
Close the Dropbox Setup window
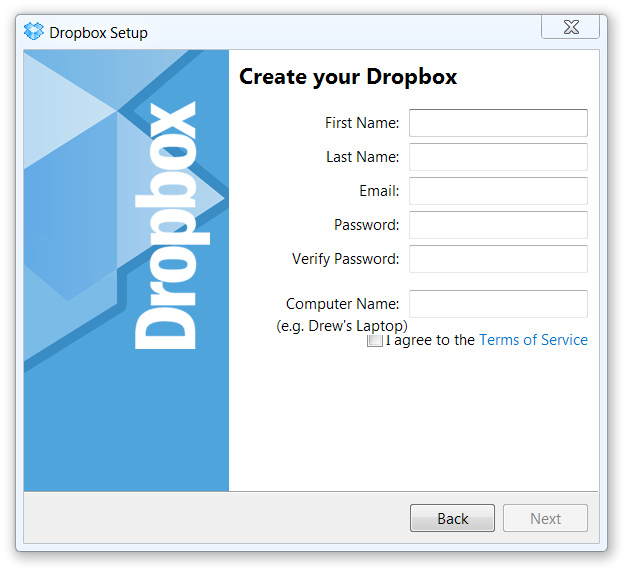pyautogui.click(x=570, y=27)
